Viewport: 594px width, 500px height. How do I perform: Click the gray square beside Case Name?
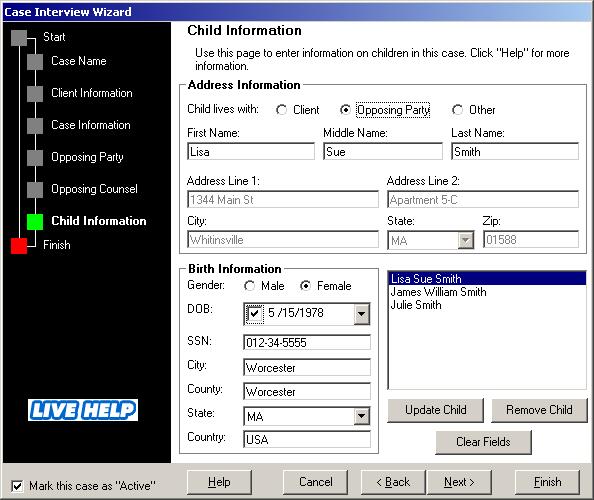(x=35, y=62)
